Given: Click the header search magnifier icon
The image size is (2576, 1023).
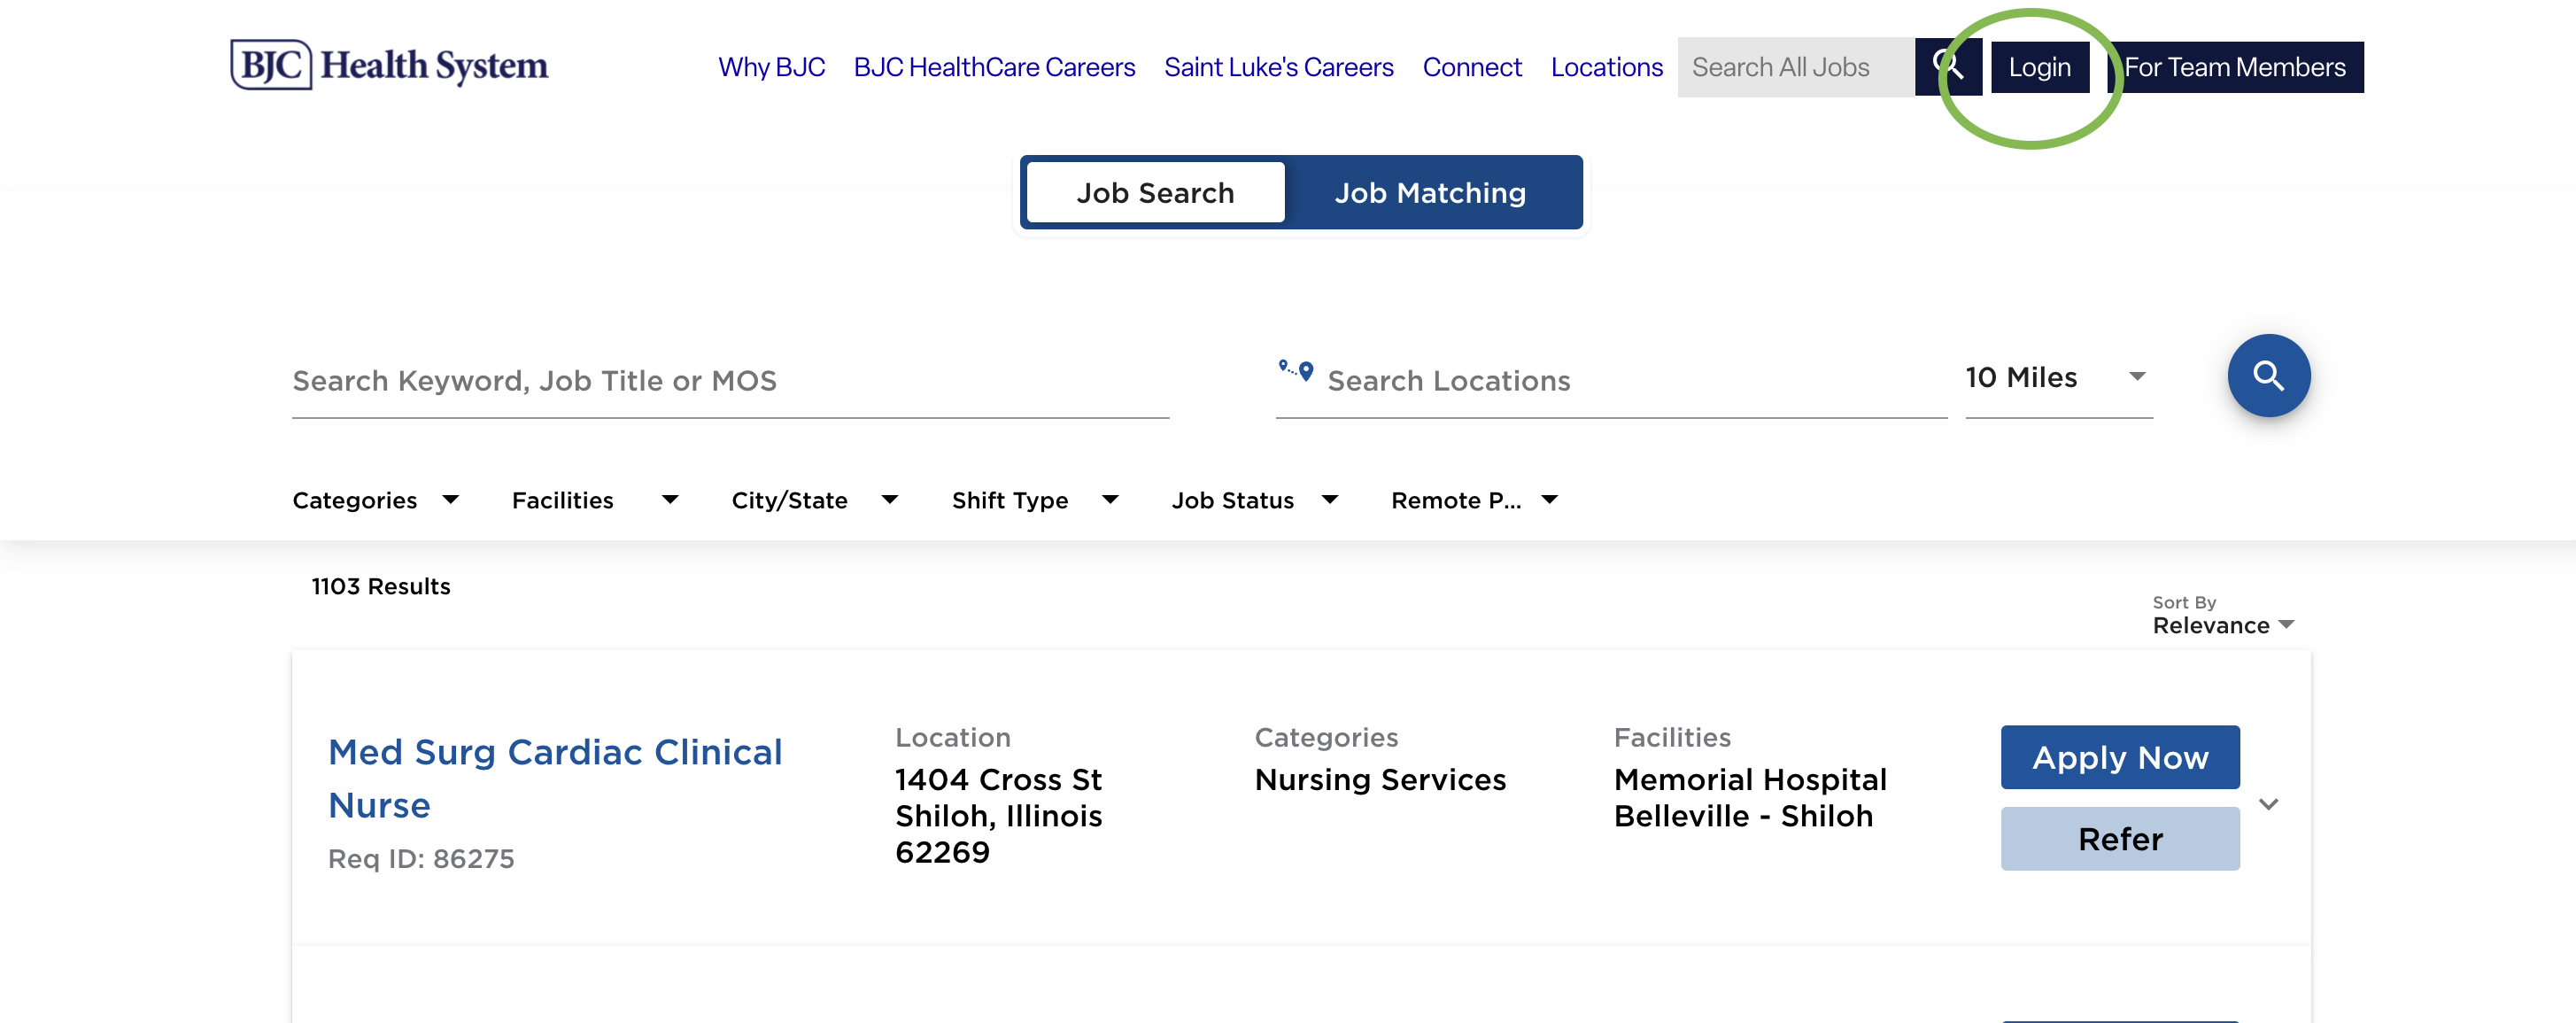Looking at the screenshot, I should 1948,66.
